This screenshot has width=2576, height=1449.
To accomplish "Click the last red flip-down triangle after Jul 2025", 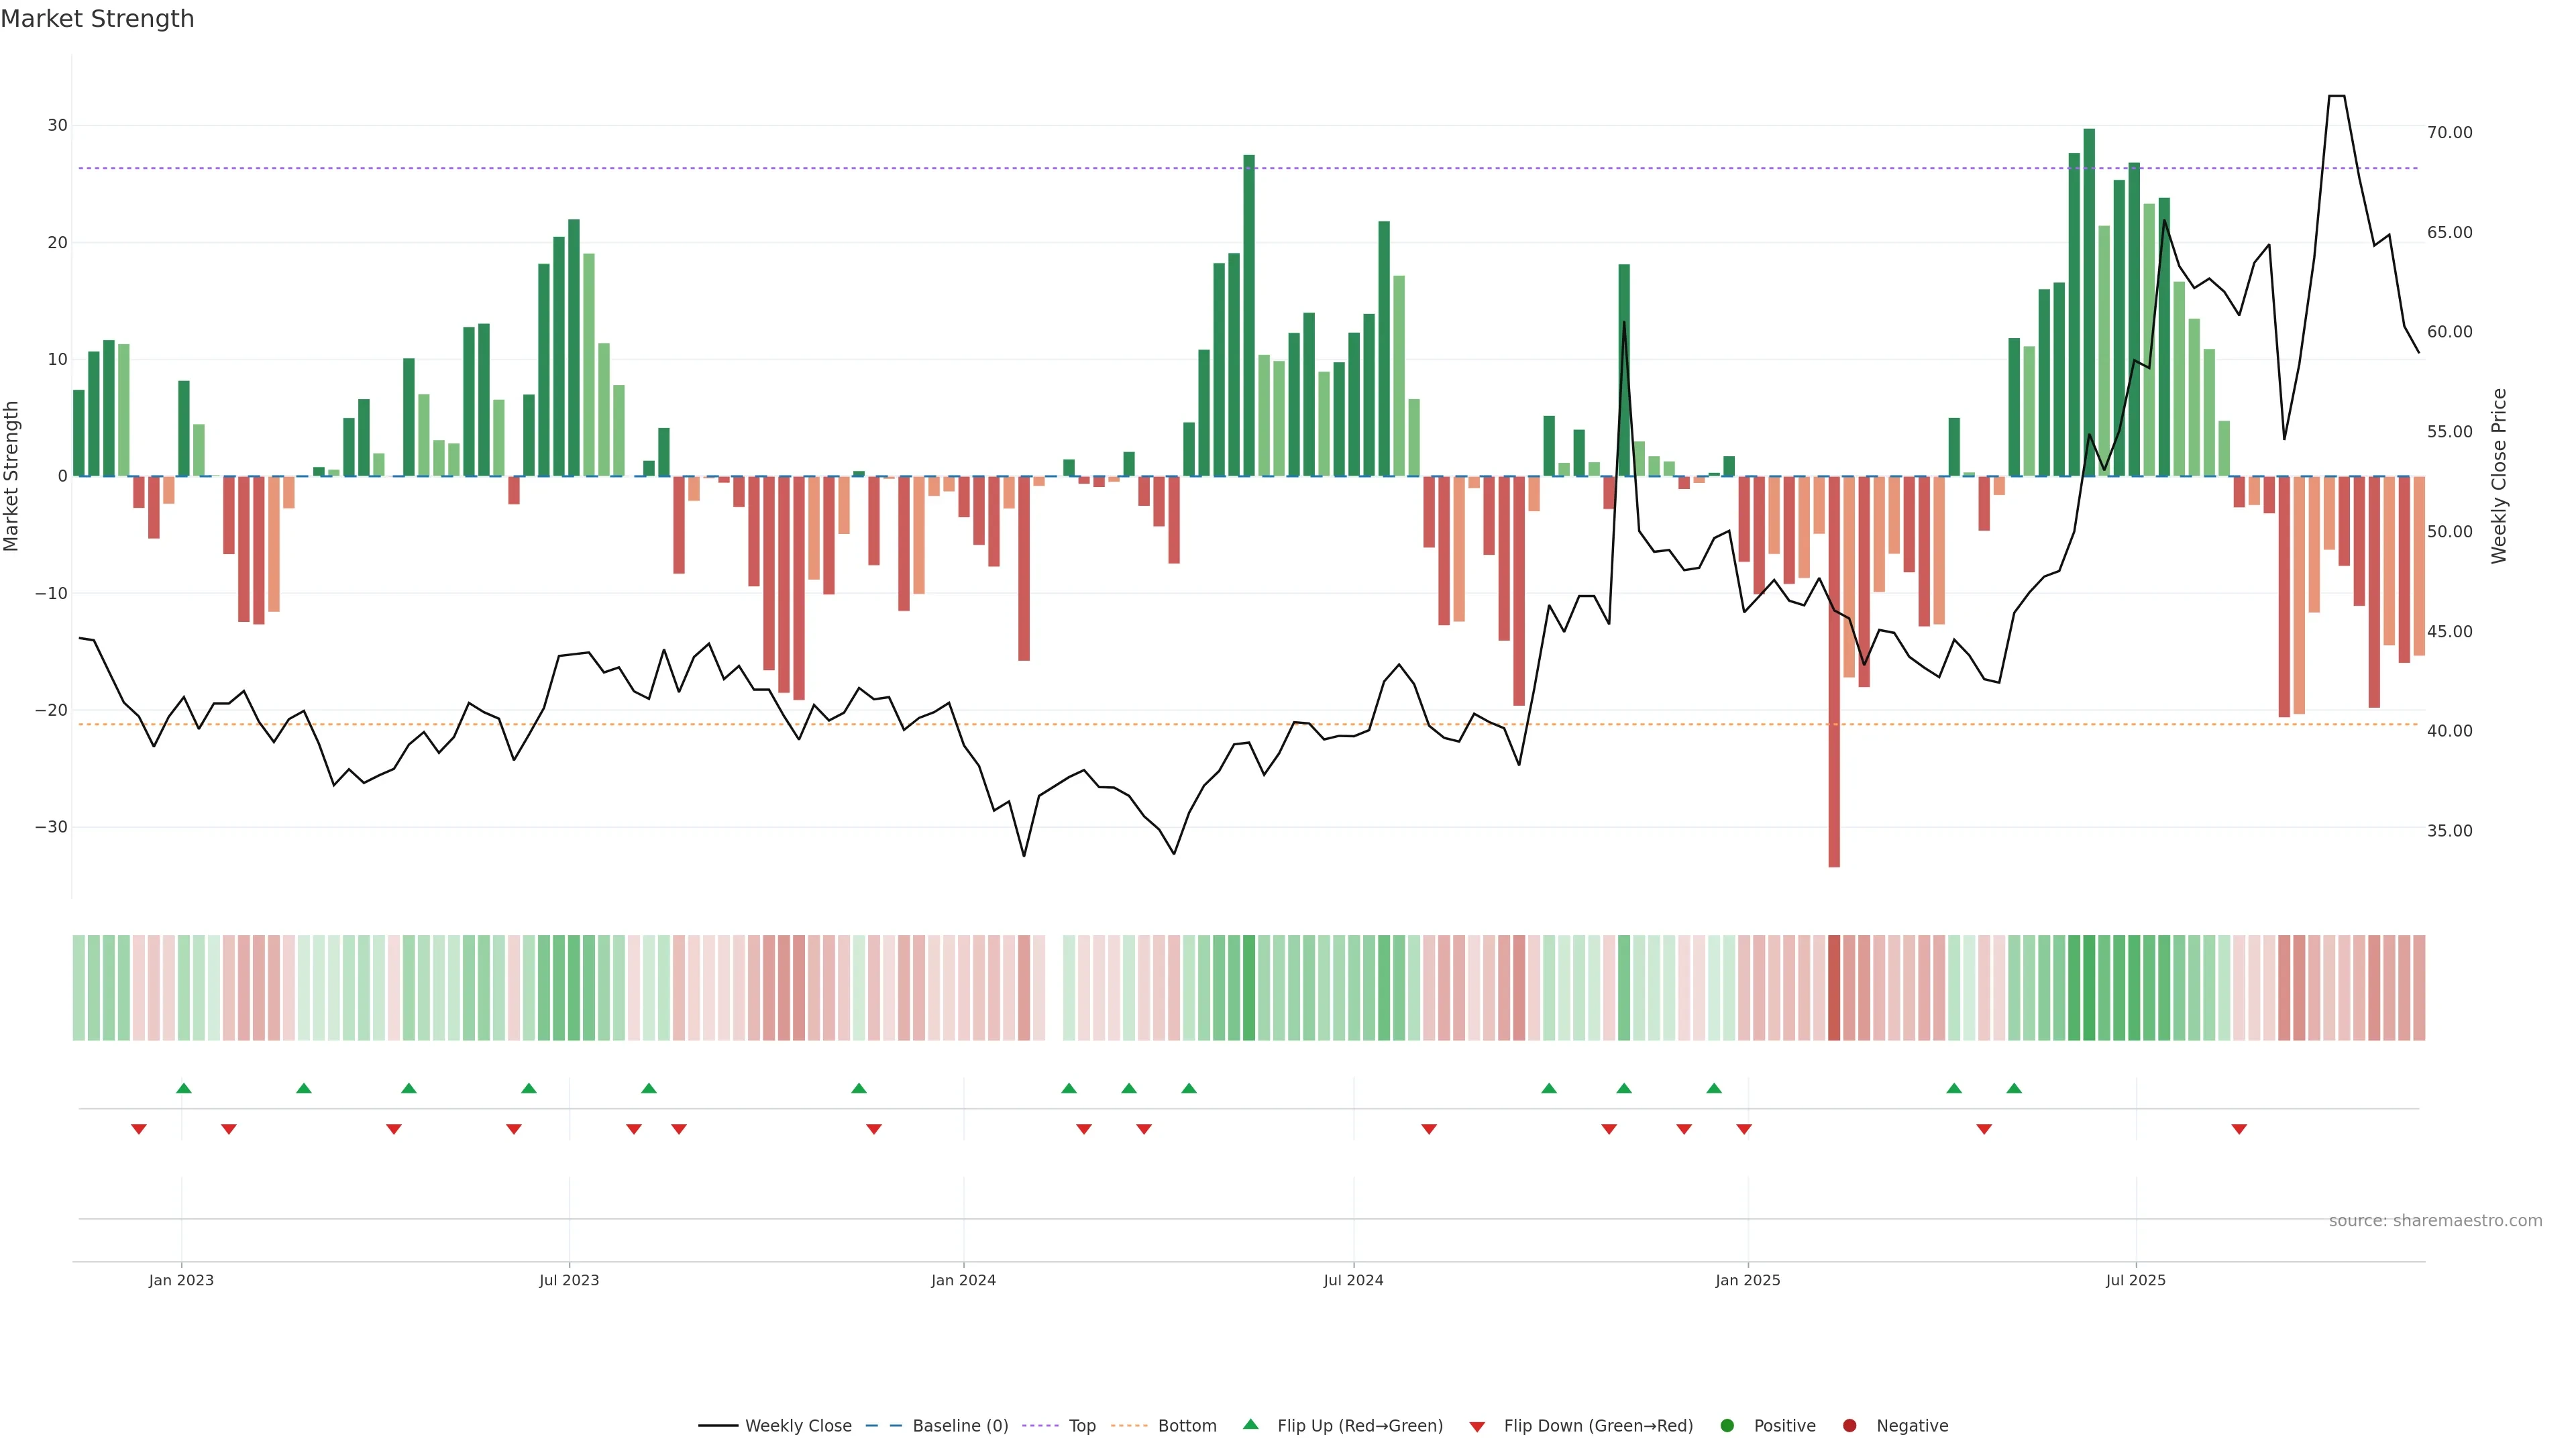I will 2239,1129.
